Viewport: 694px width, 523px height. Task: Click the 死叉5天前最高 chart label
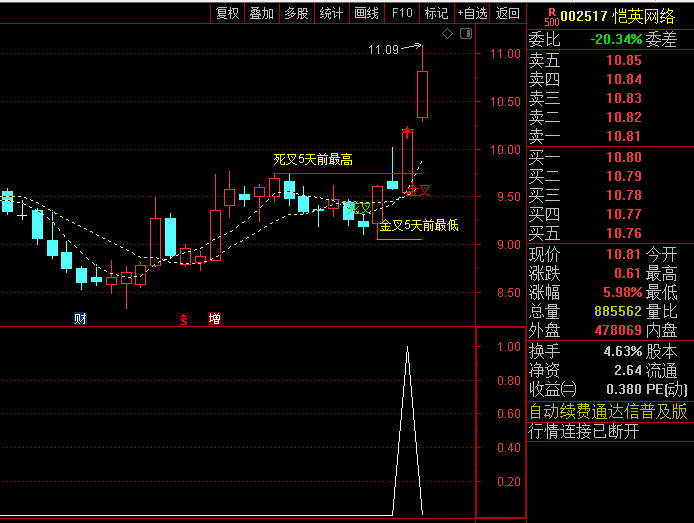313,160
